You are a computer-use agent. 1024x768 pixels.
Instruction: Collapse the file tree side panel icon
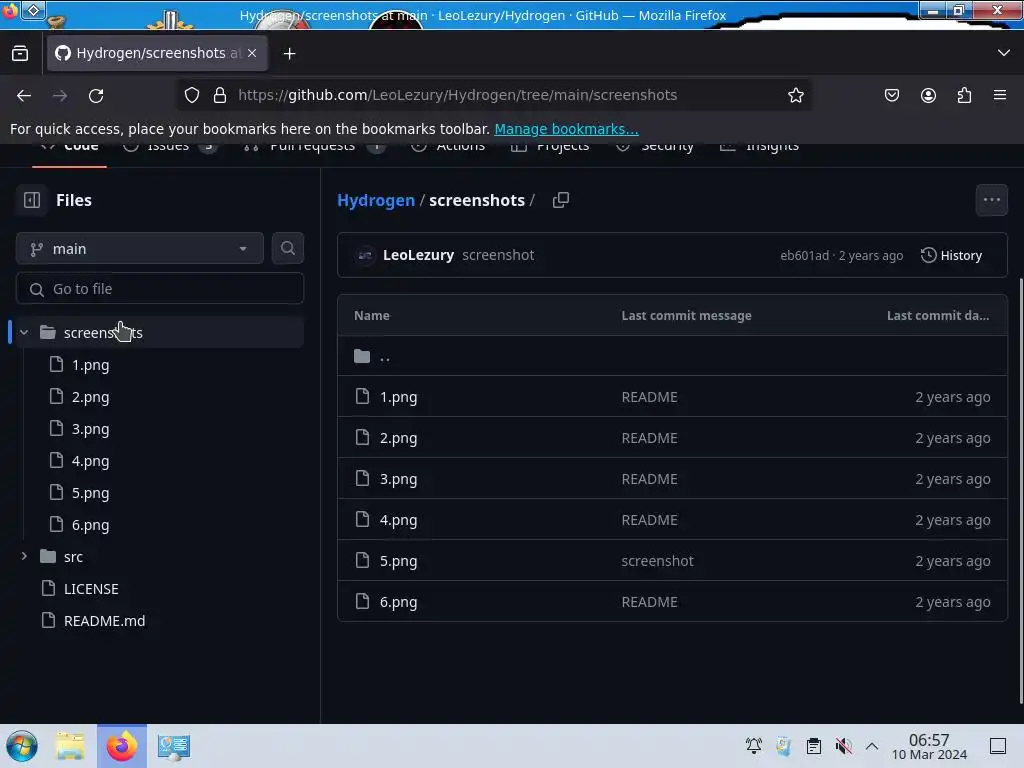click(32, 200)
